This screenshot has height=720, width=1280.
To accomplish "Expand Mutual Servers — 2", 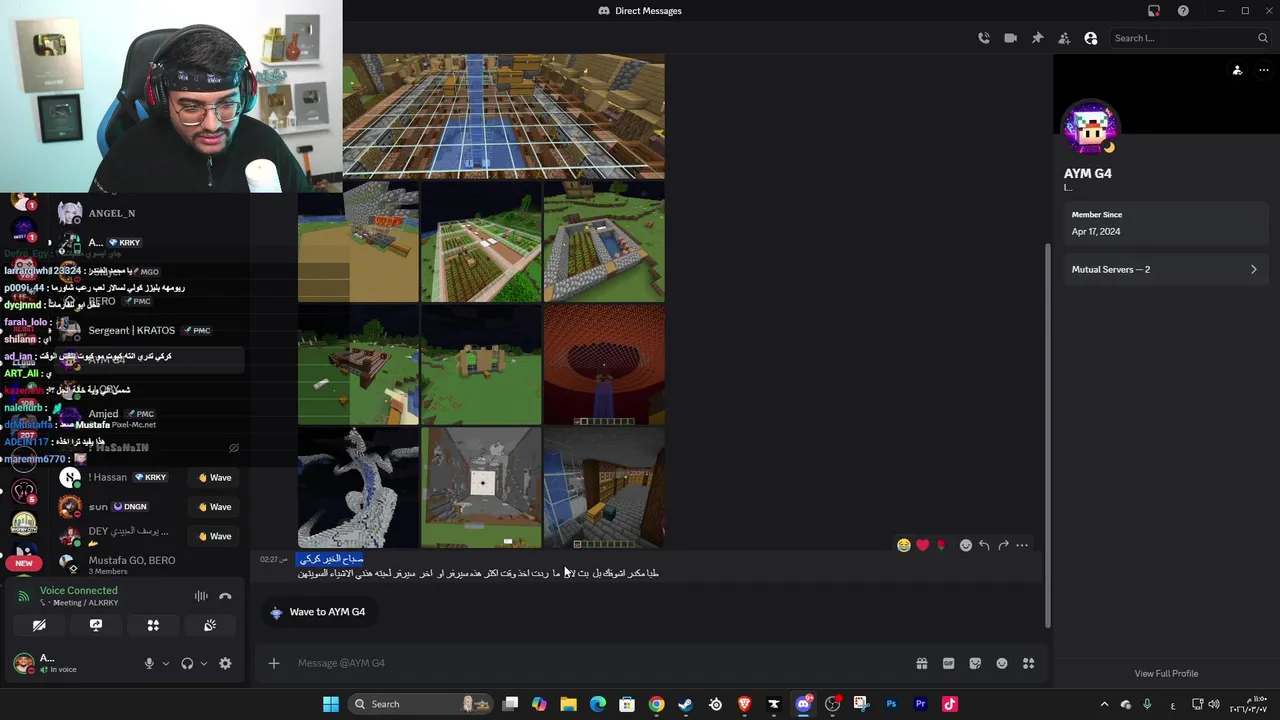I will (x=1165, y=269).
